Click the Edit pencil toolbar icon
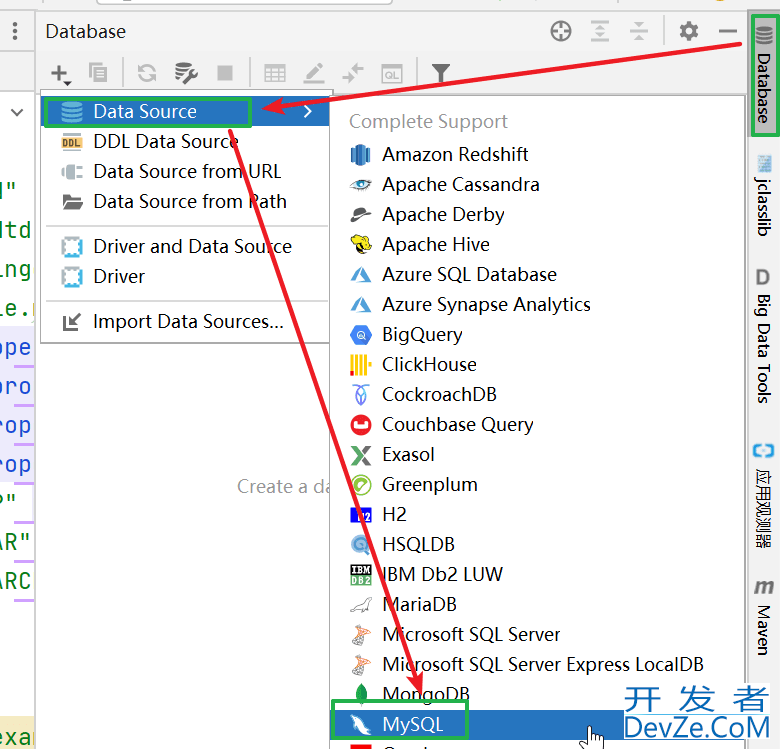The width and height of the screenshot is (780, 749). coord(314,73)
